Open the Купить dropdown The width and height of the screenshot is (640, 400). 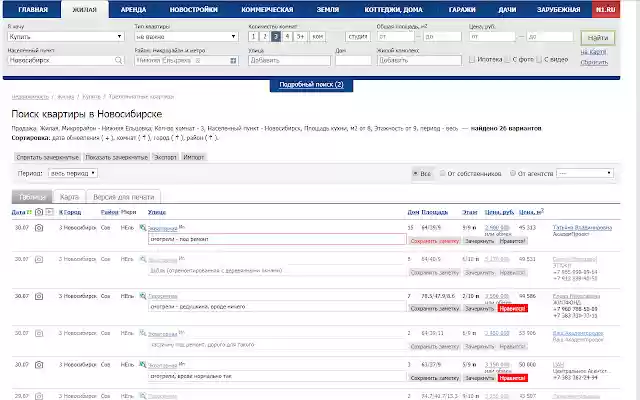[x=66, y=36]
